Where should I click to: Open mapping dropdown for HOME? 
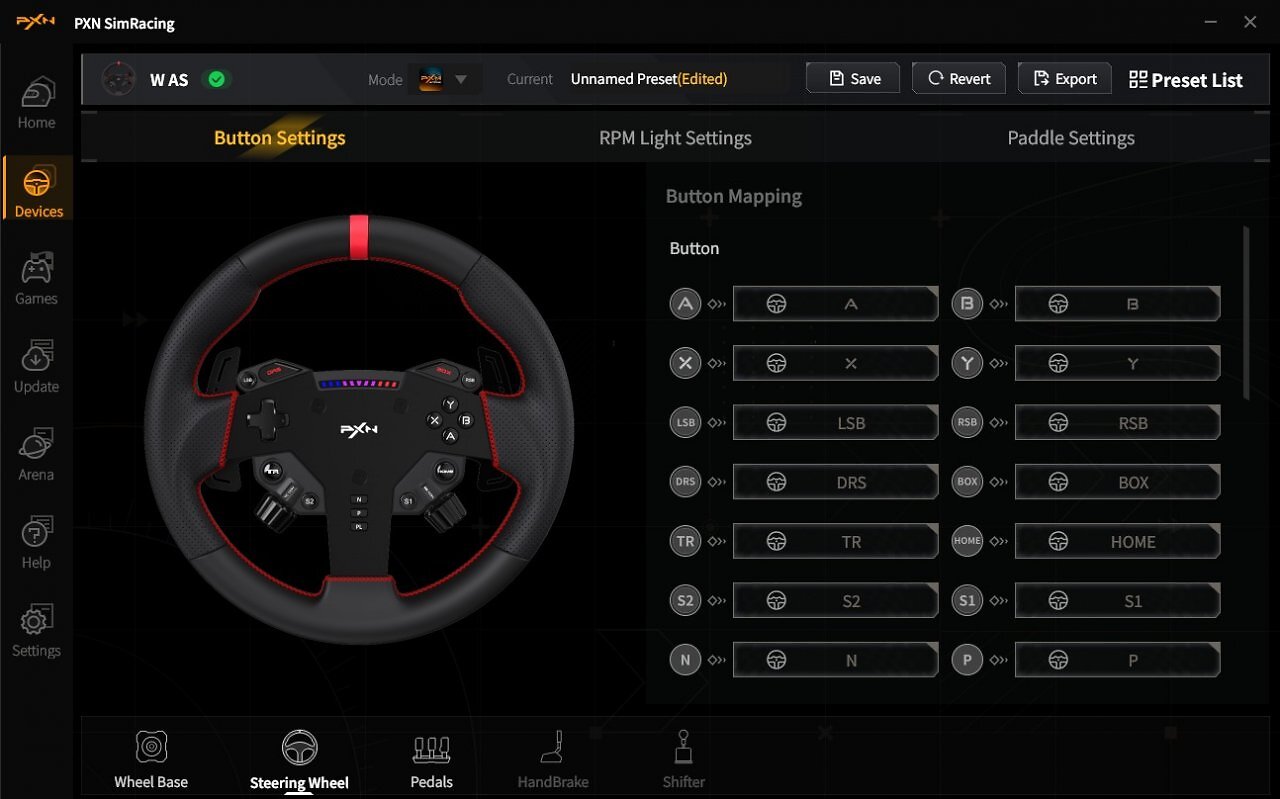pos(1117,541)
